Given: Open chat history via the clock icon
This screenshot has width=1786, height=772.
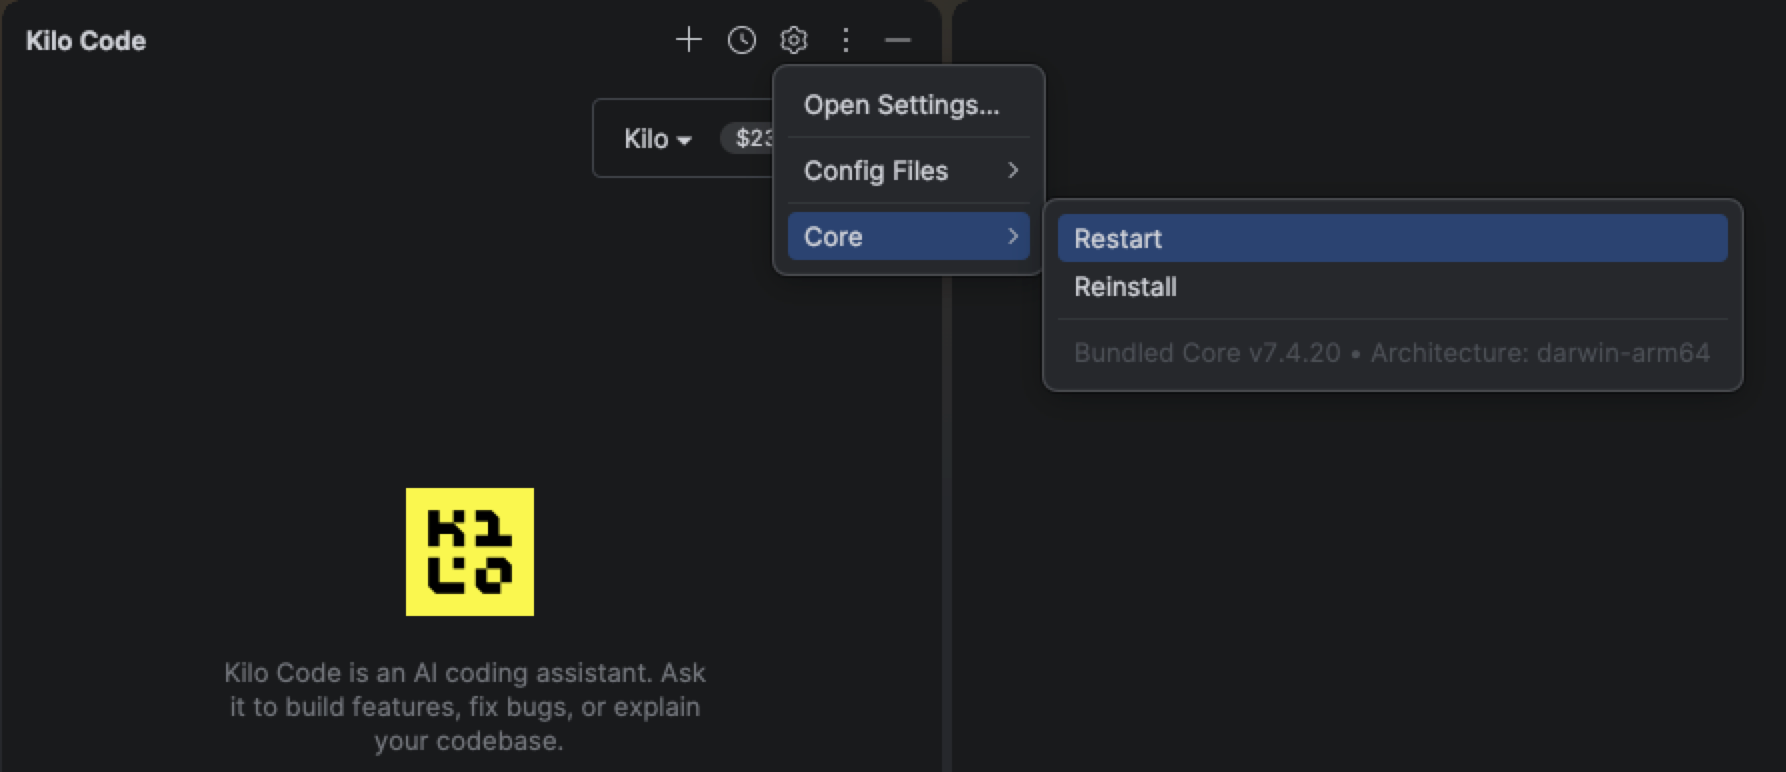Looking at the screenshot, I should point(741,40).
